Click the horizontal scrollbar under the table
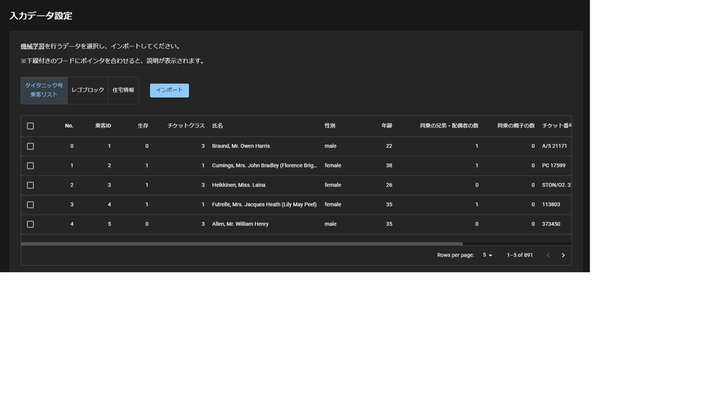Image resolution: width=720 pixels, height=405 pixels. pyautogui.click(x=240, y=243)
